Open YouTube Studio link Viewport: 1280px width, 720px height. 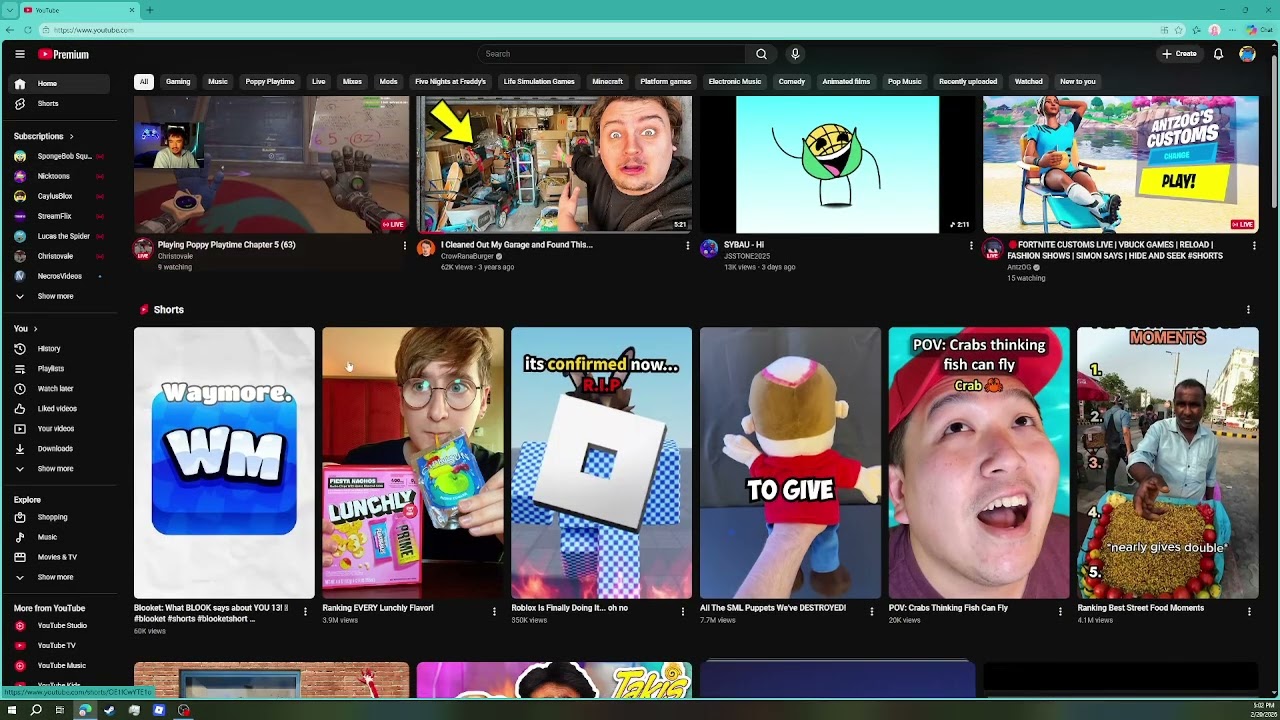point(60,626)
